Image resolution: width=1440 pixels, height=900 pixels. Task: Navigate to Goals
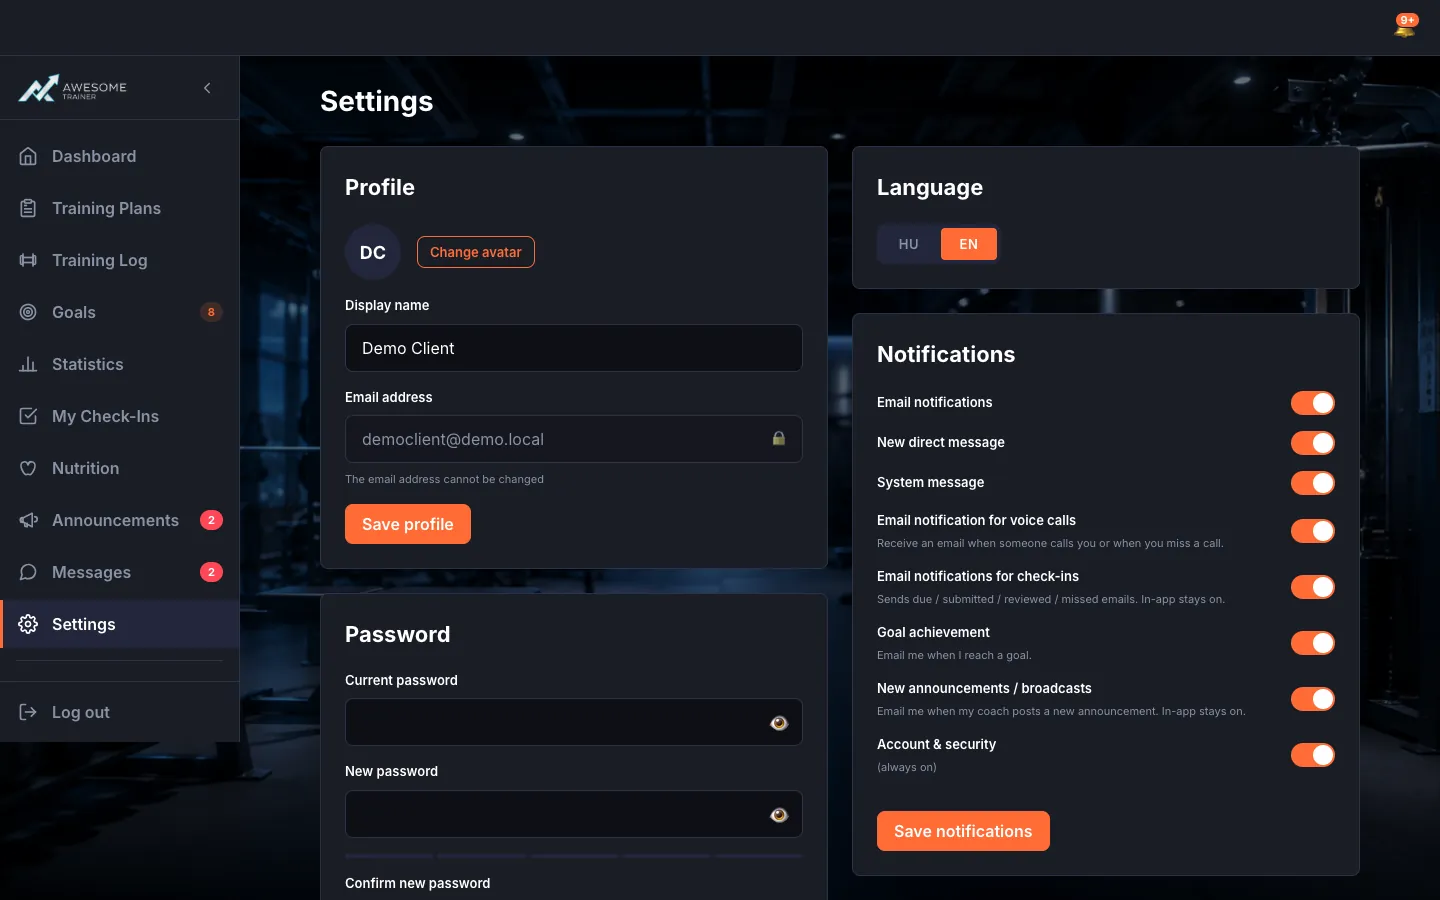click(120, 312)
